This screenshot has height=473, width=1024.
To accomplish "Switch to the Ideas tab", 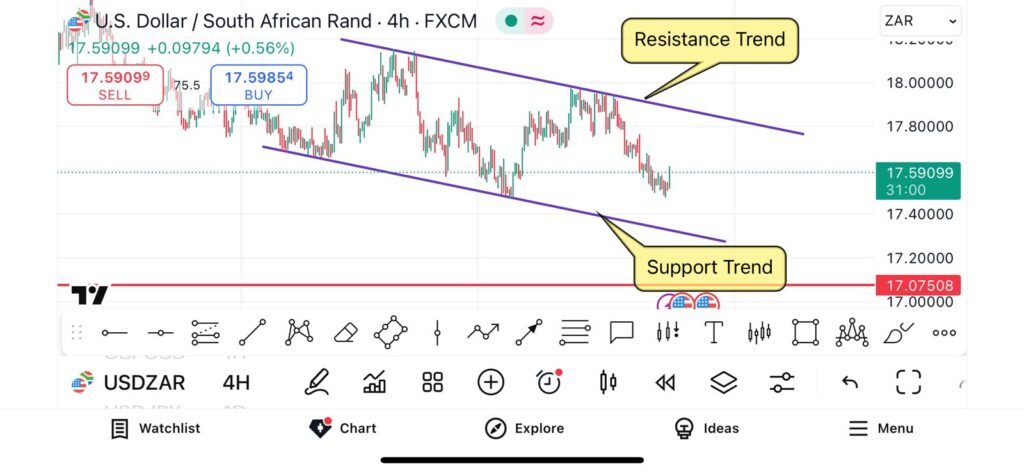I will (707, 428).
